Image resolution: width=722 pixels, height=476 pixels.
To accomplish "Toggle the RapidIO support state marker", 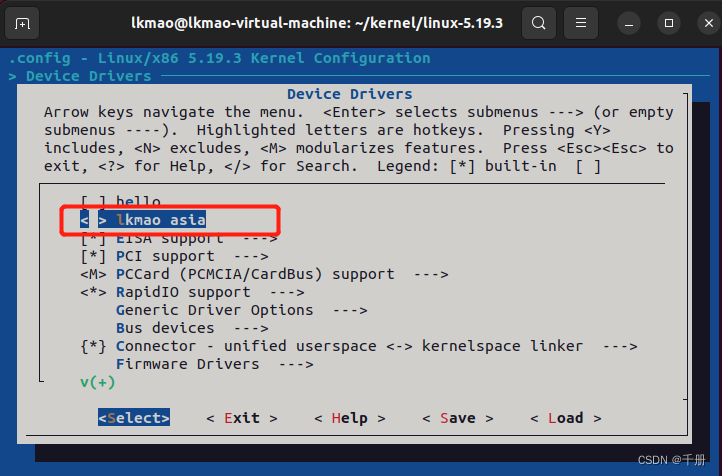I will pyautogui.click(x=93, y=292).
